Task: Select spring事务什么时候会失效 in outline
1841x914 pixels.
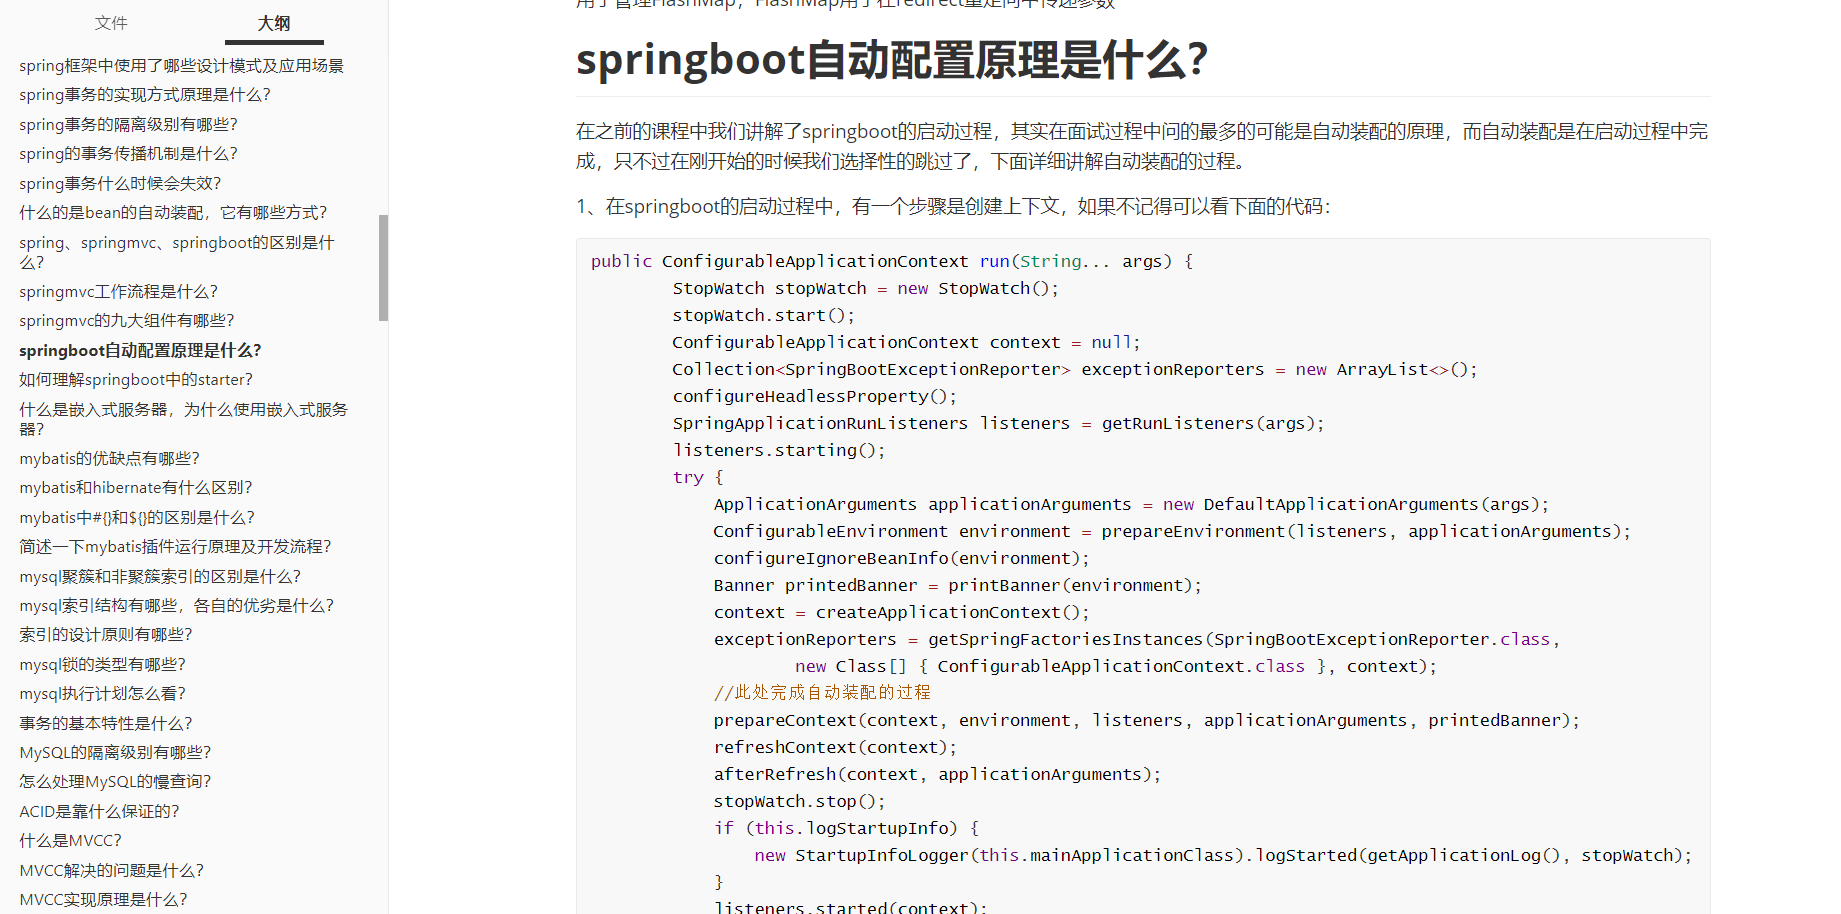Action: 120,184
